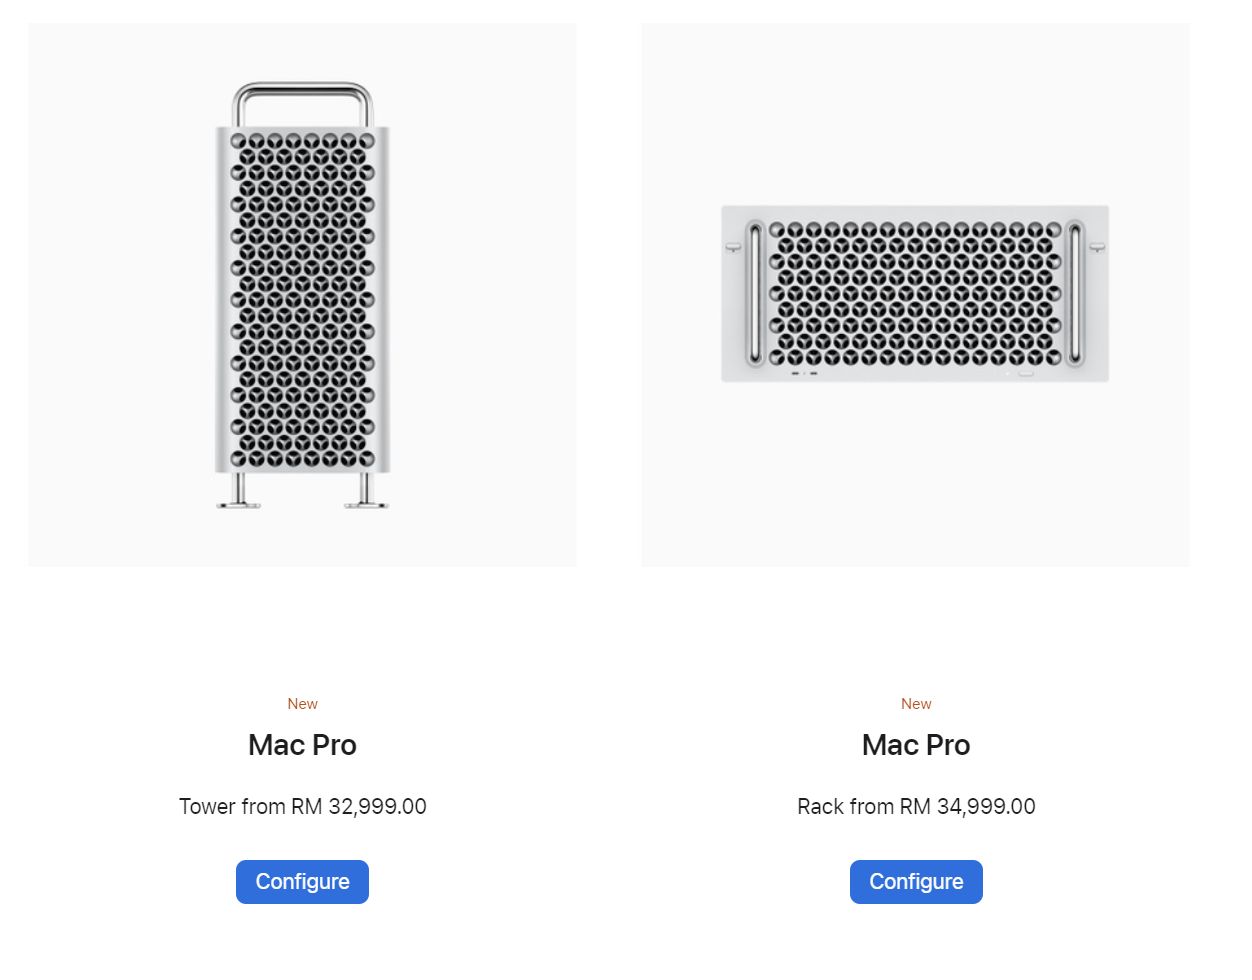Open the Mac Pro Tower product name link
This screenshot has width=1252, height=980.
coord(302,744)
